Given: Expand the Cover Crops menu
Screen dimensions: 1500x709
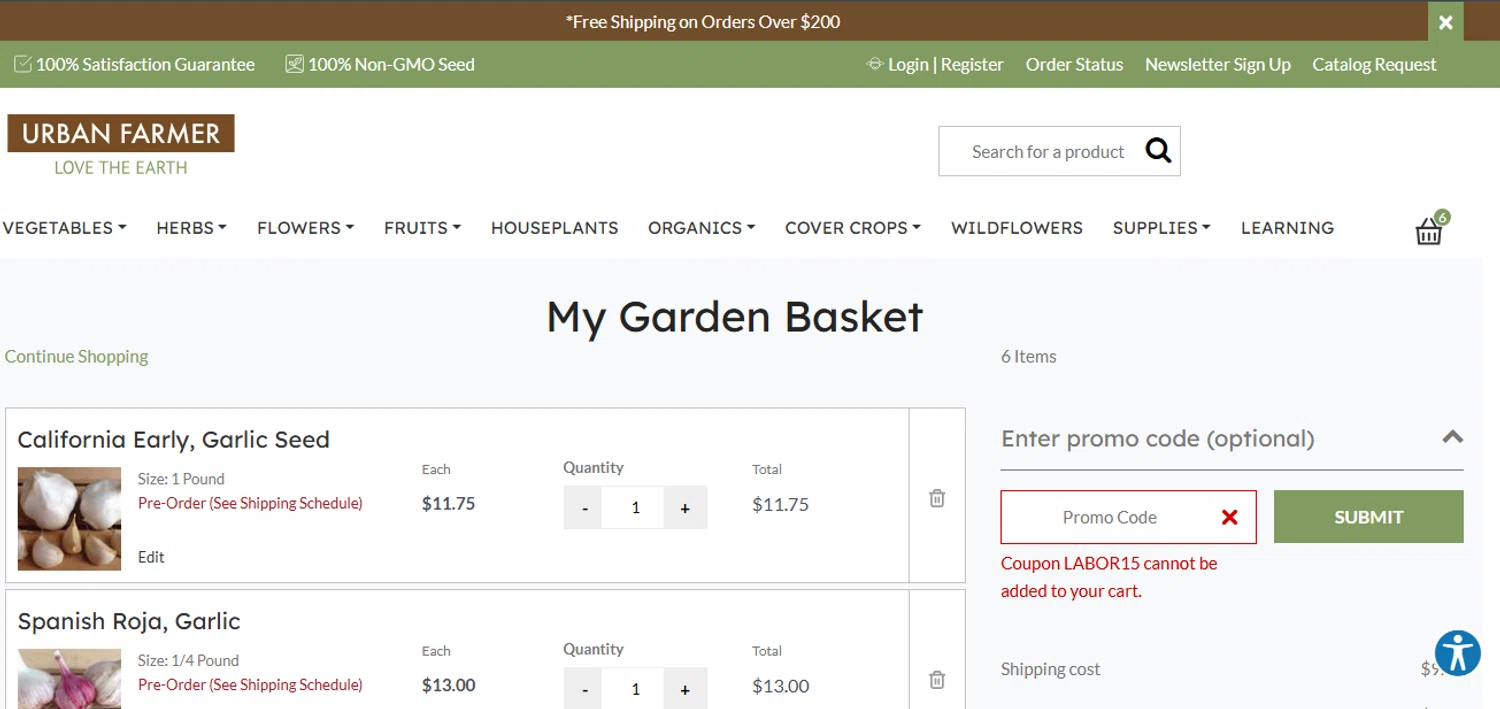Looking at the screenshot, I should (x=852, y=228).
